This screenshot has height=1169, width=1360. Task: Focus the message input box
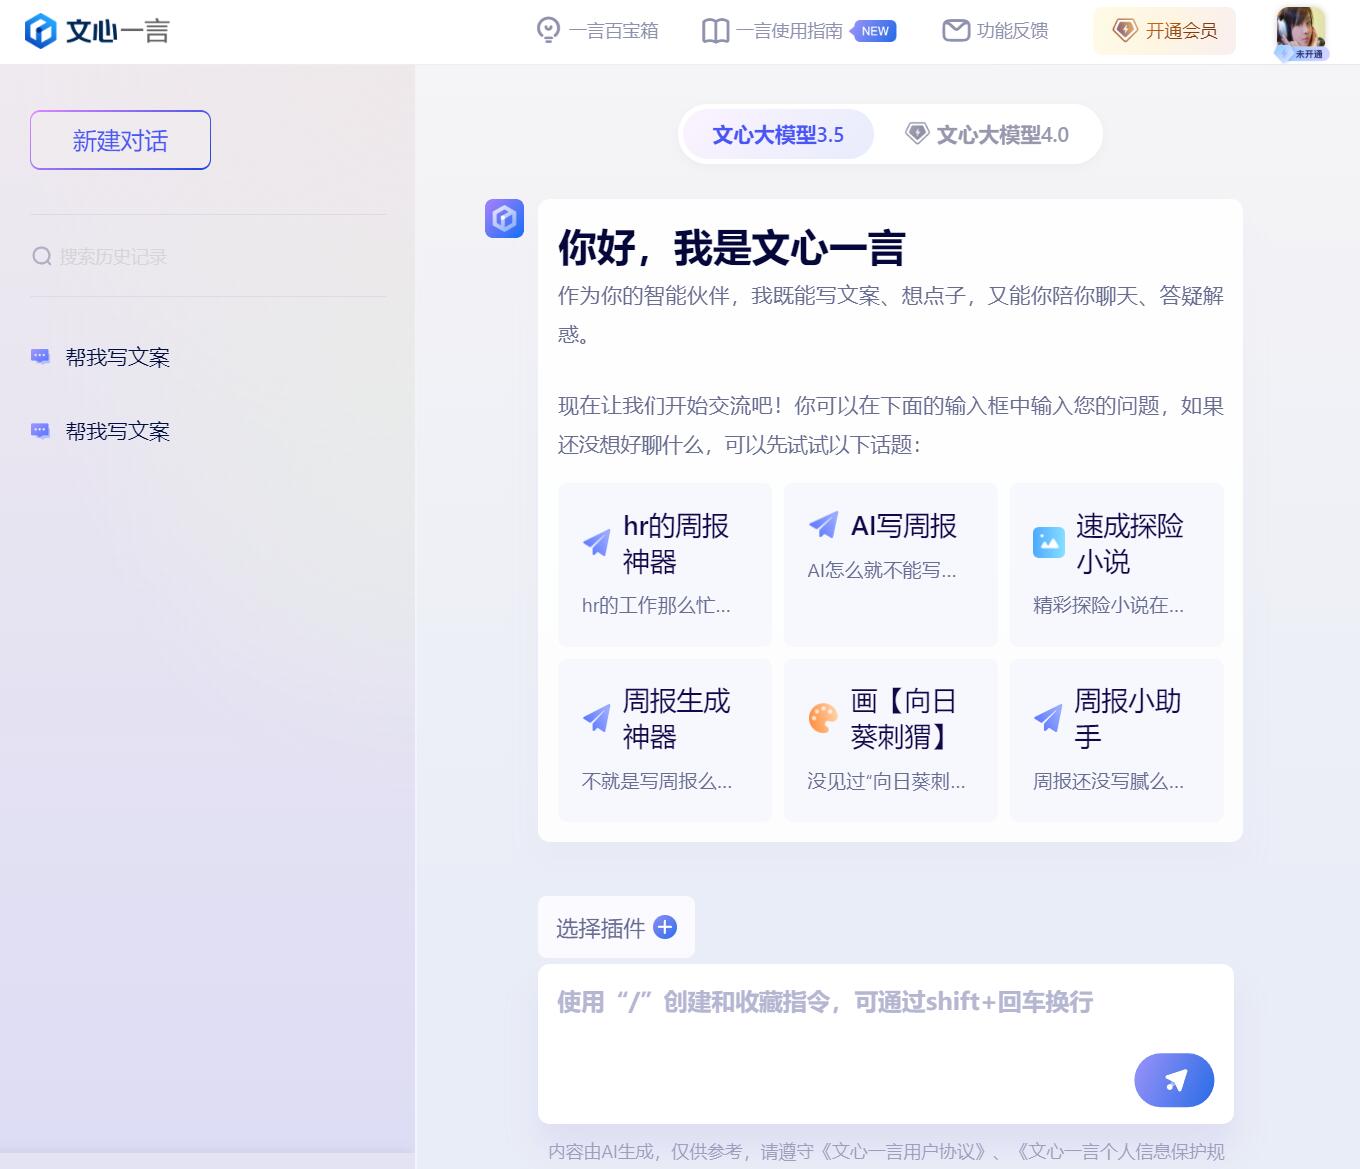point(886,1044)
